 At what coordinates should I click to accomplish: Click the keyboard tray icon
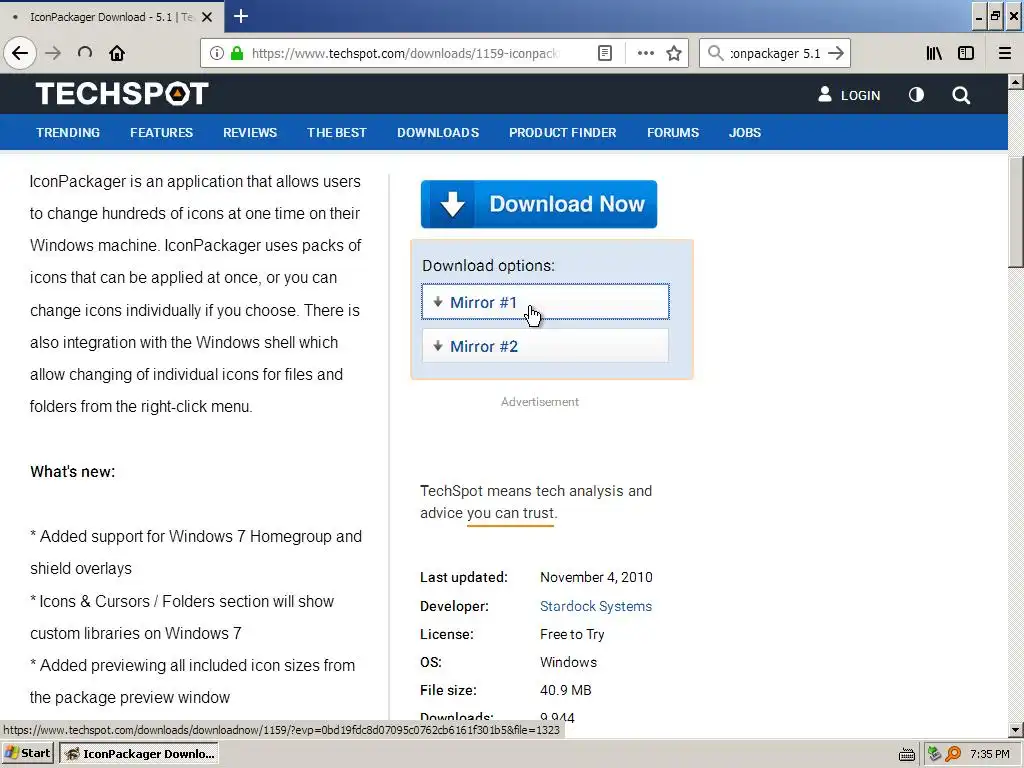906,754
